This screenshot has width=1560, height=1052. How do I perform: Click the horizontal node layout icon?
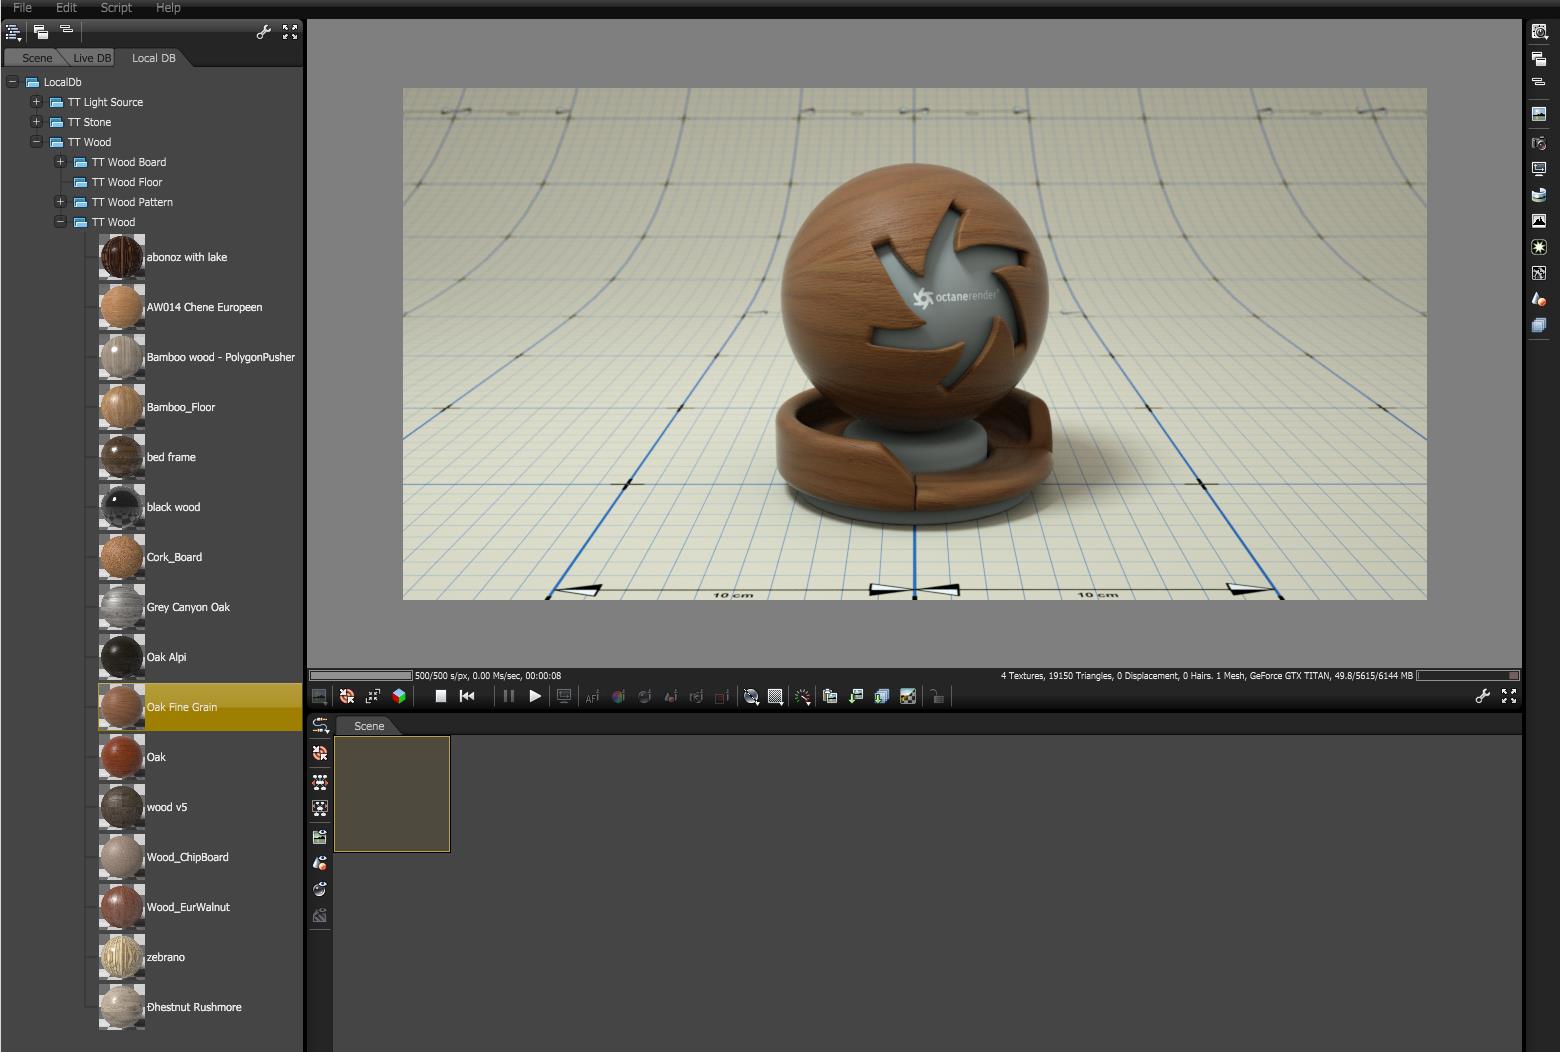pos(320,782)
